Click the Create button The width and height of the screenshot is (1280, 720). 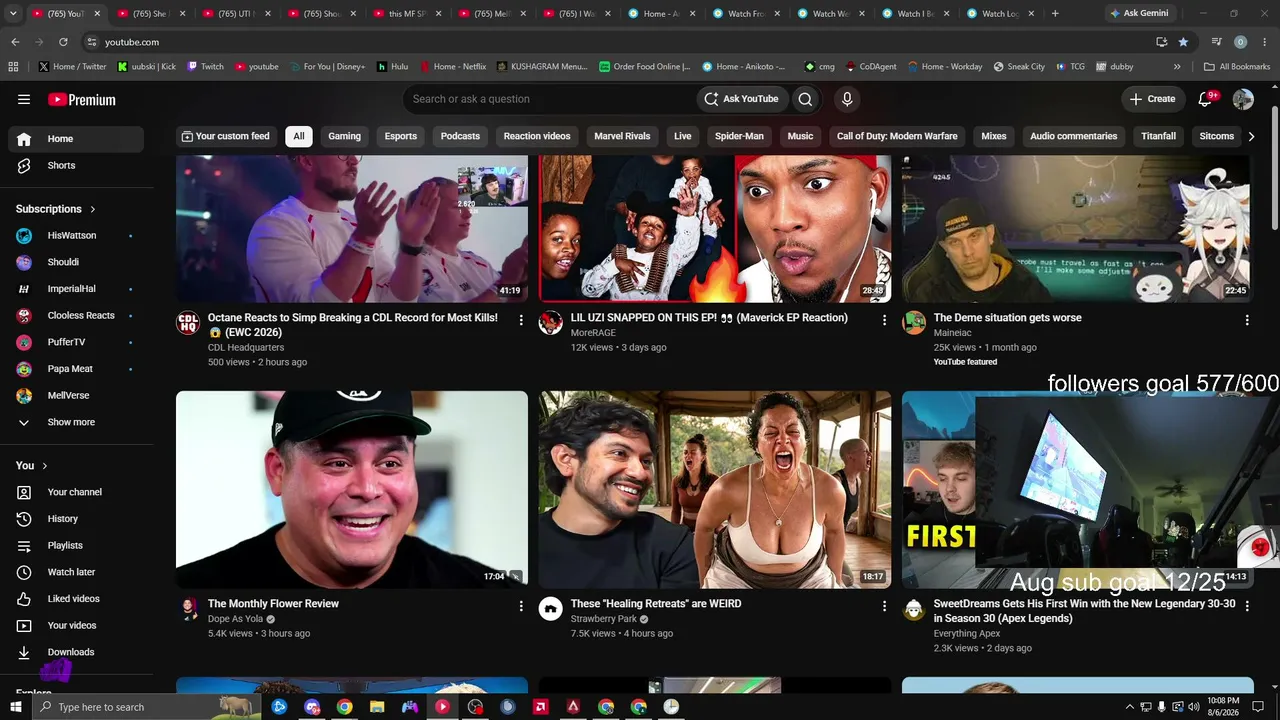[1152, 99]
